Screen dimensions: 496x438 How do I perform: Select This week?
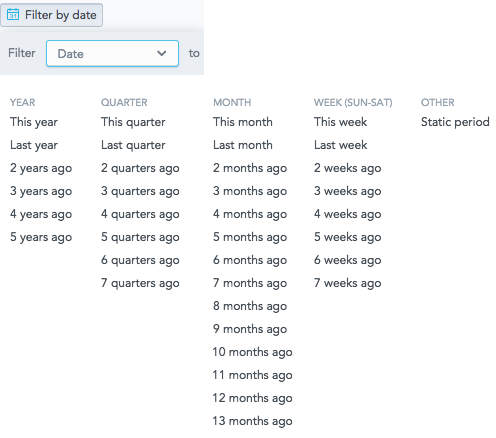pos(340,122)
